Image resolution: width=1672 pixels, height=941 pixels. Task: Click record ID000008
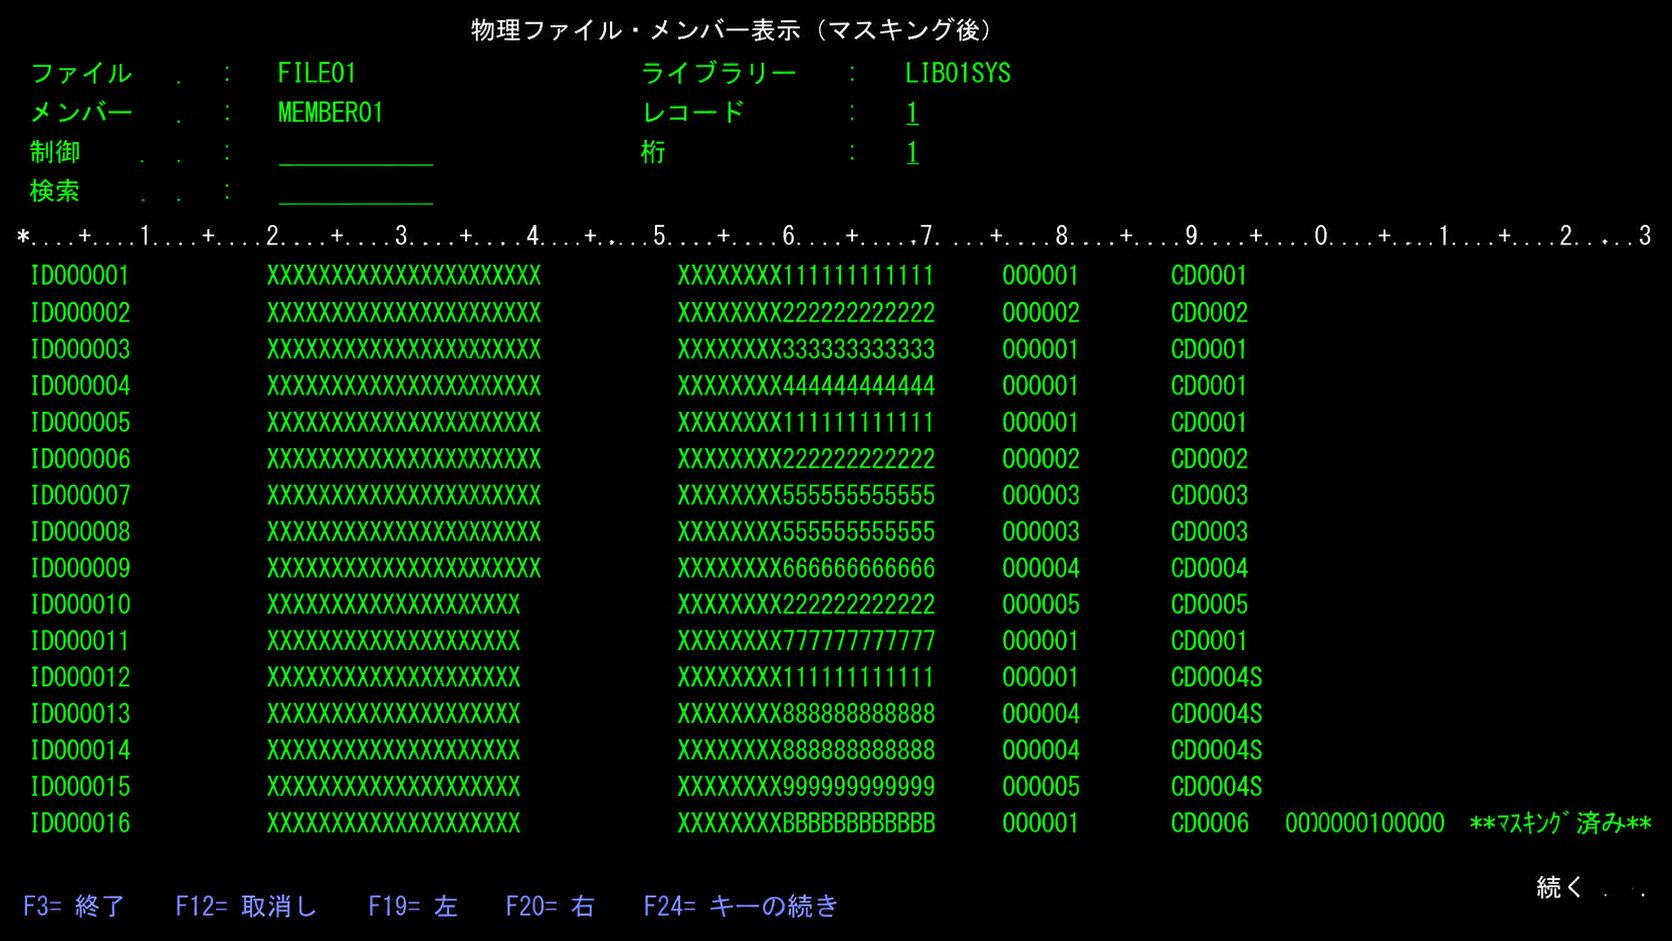point(80,532)
